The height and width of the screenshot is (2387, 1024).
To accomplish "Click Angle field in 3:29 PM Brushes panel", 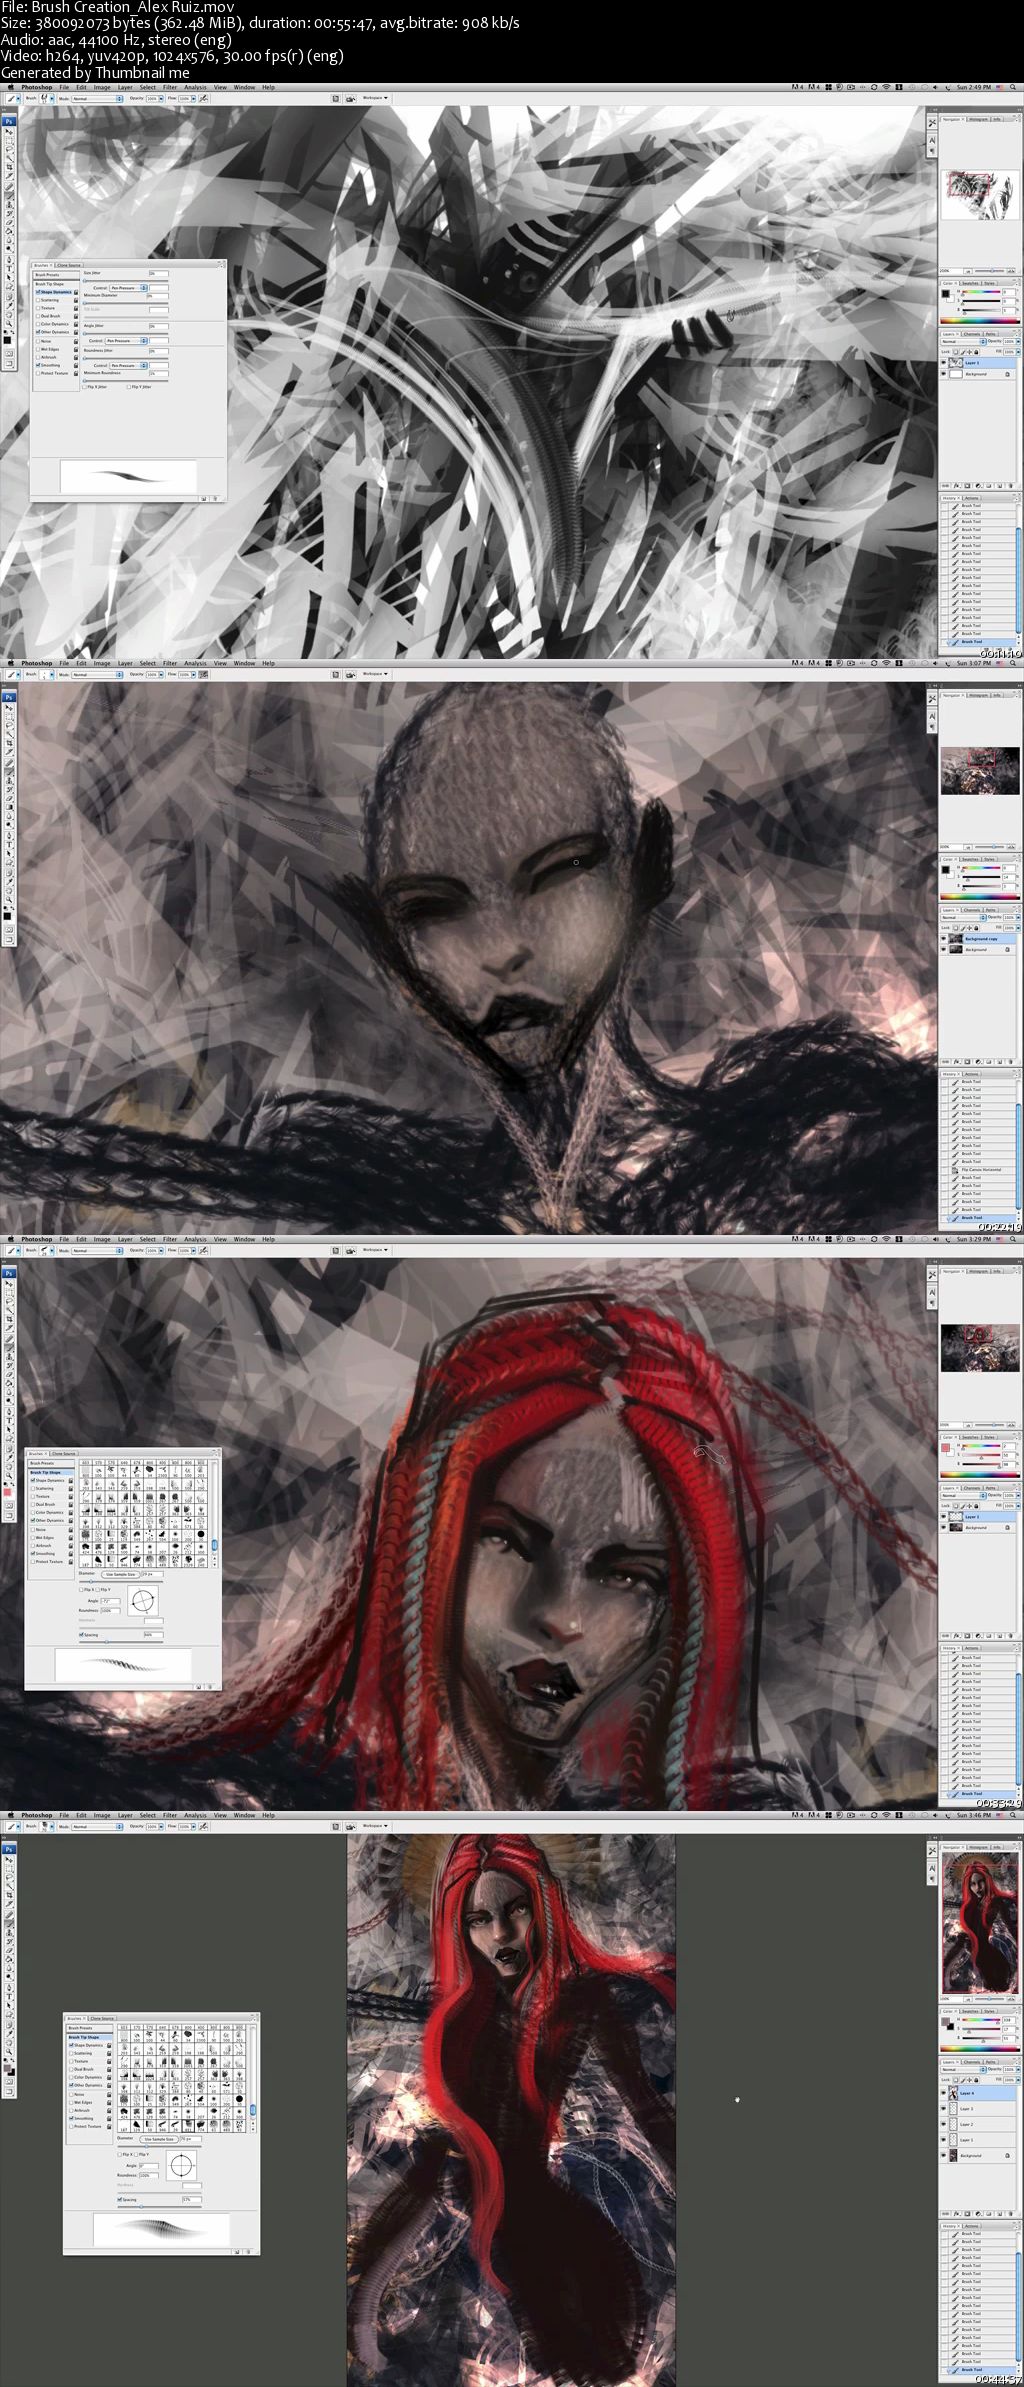I will coord(111,1601).
